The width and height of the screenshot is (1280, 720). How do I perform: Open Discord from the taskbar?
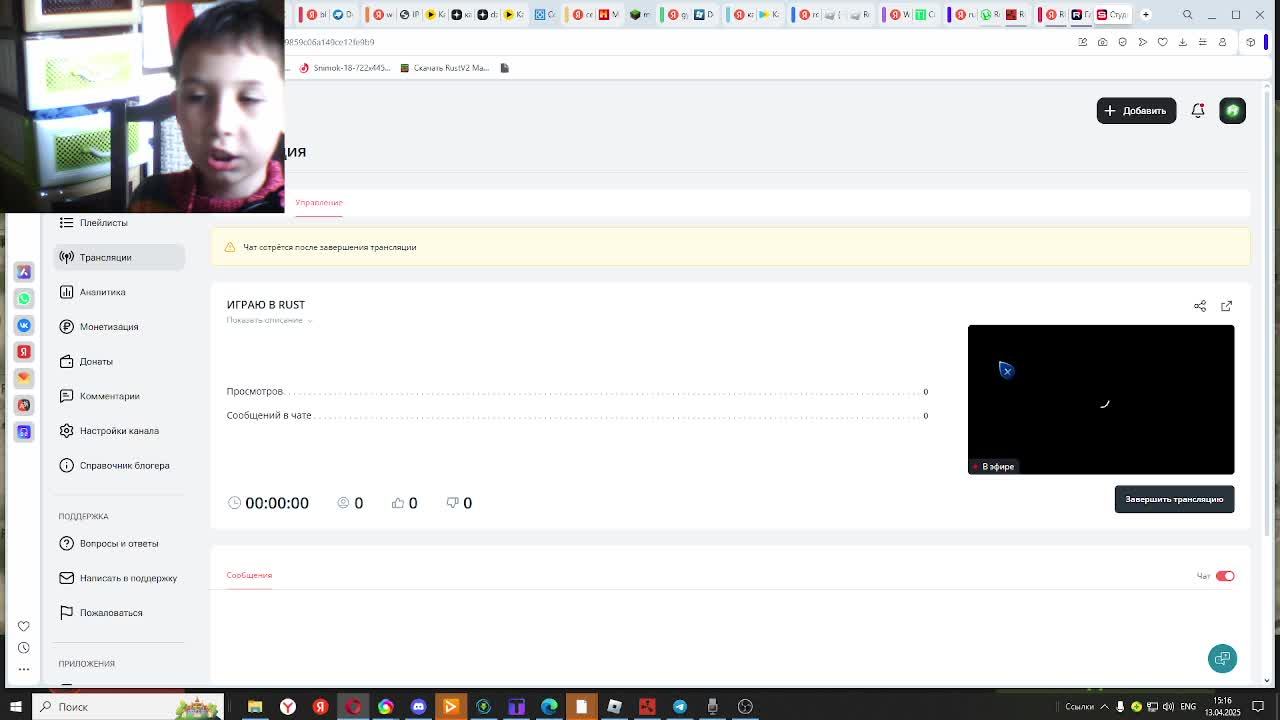(x=418, y=707)
